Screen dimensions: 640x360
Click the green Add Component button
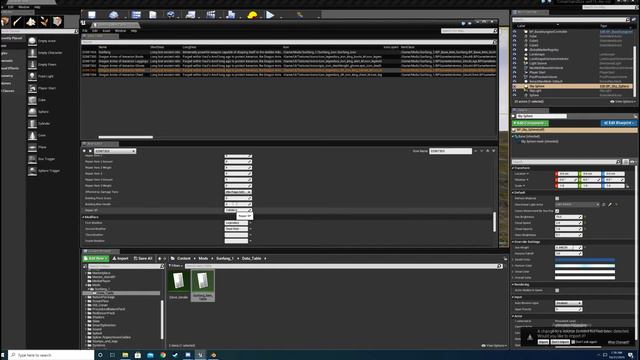click(x=530, y=123)
